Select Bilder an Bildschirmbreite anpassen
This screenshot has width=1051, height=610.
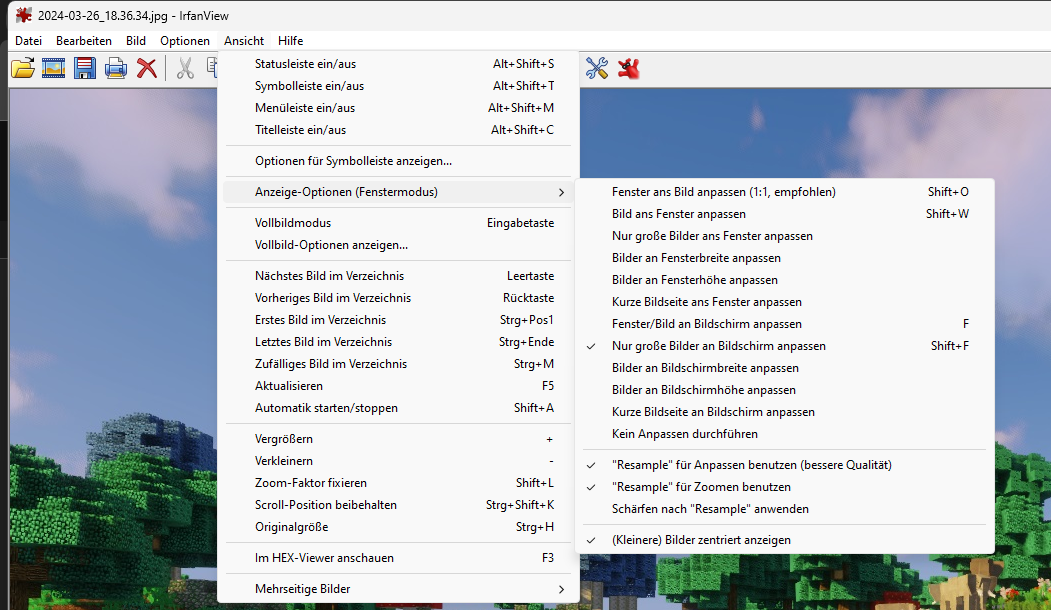click(x=784, y=368)
